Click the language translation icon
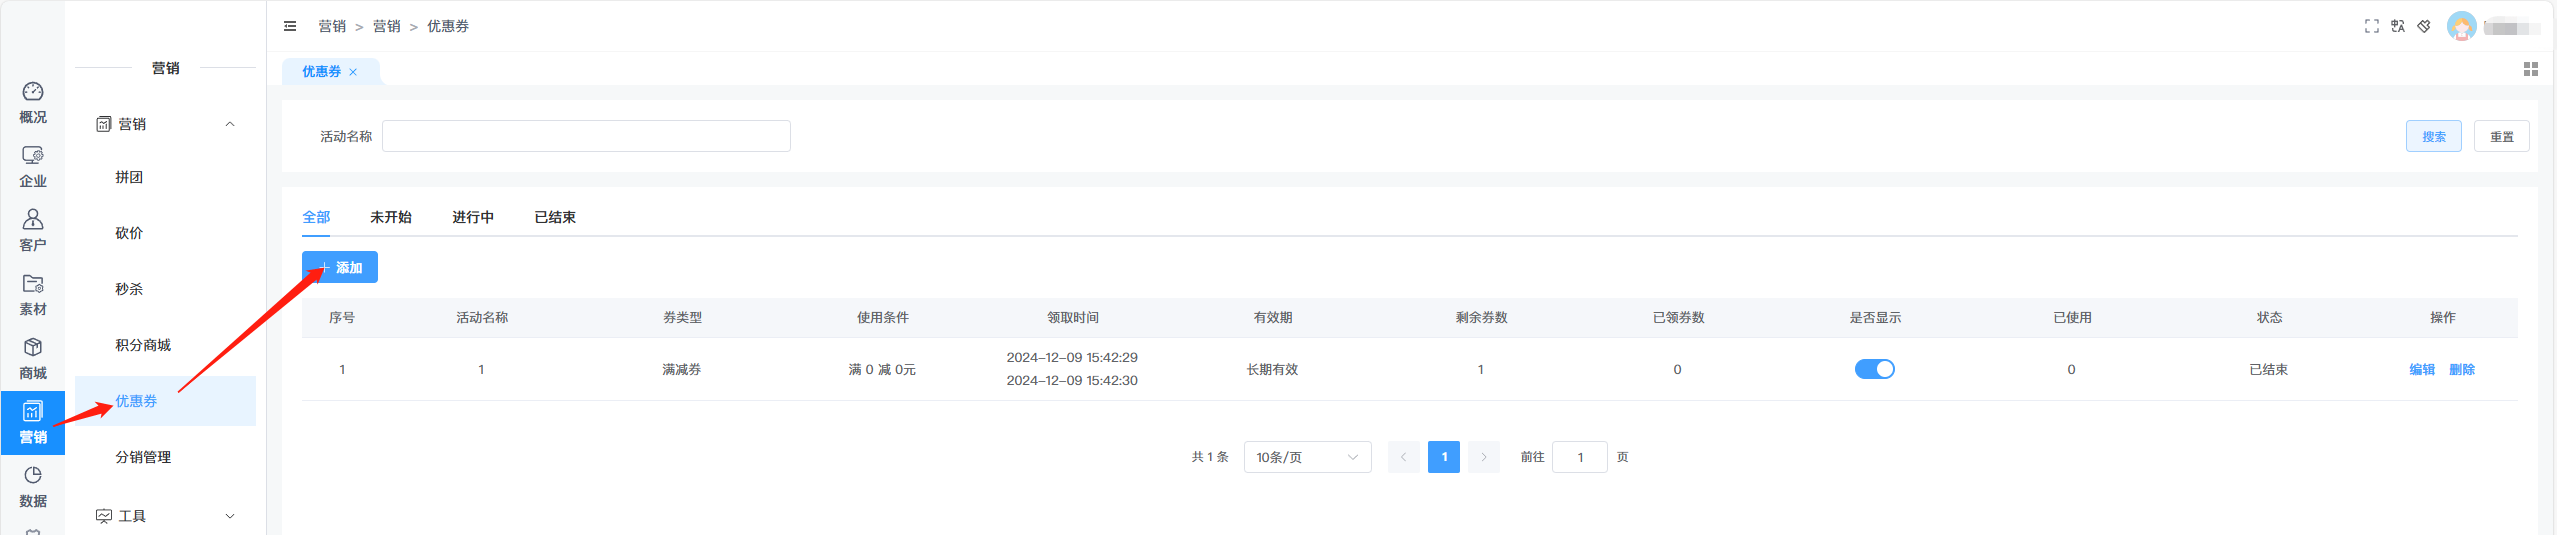 pos(2397,26)
